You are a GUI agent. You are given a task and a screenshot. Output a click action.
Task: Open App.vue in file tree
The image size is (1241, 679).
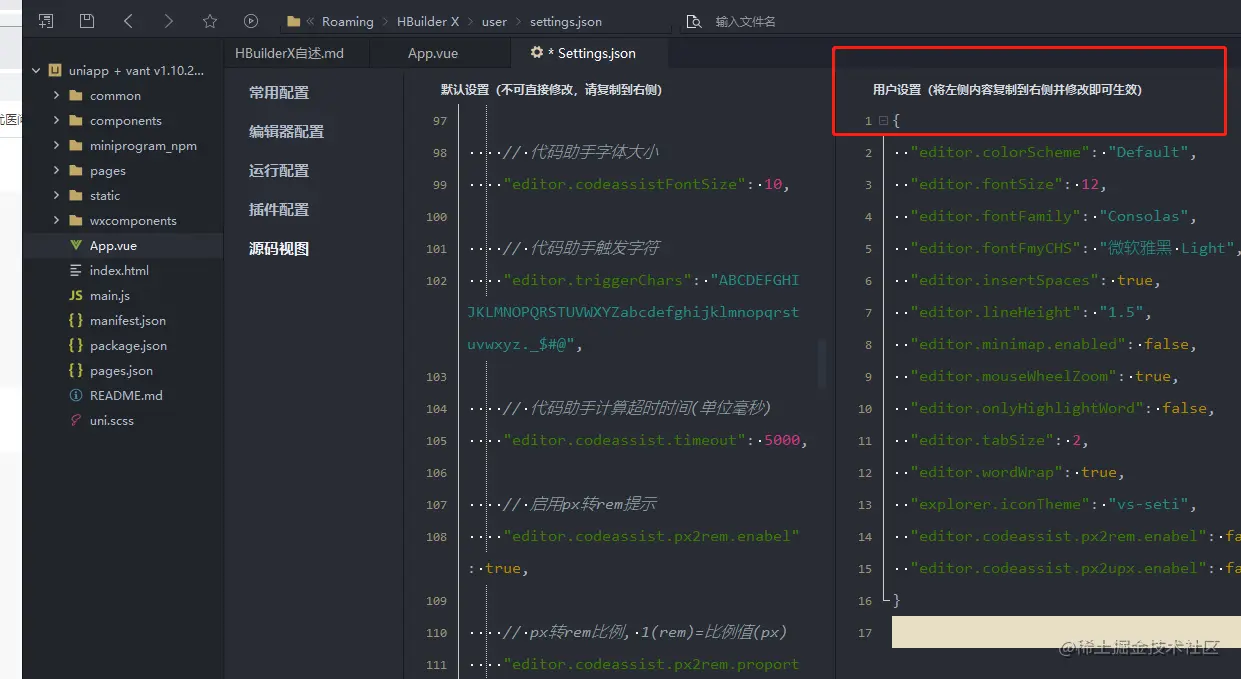click(113, 246)
